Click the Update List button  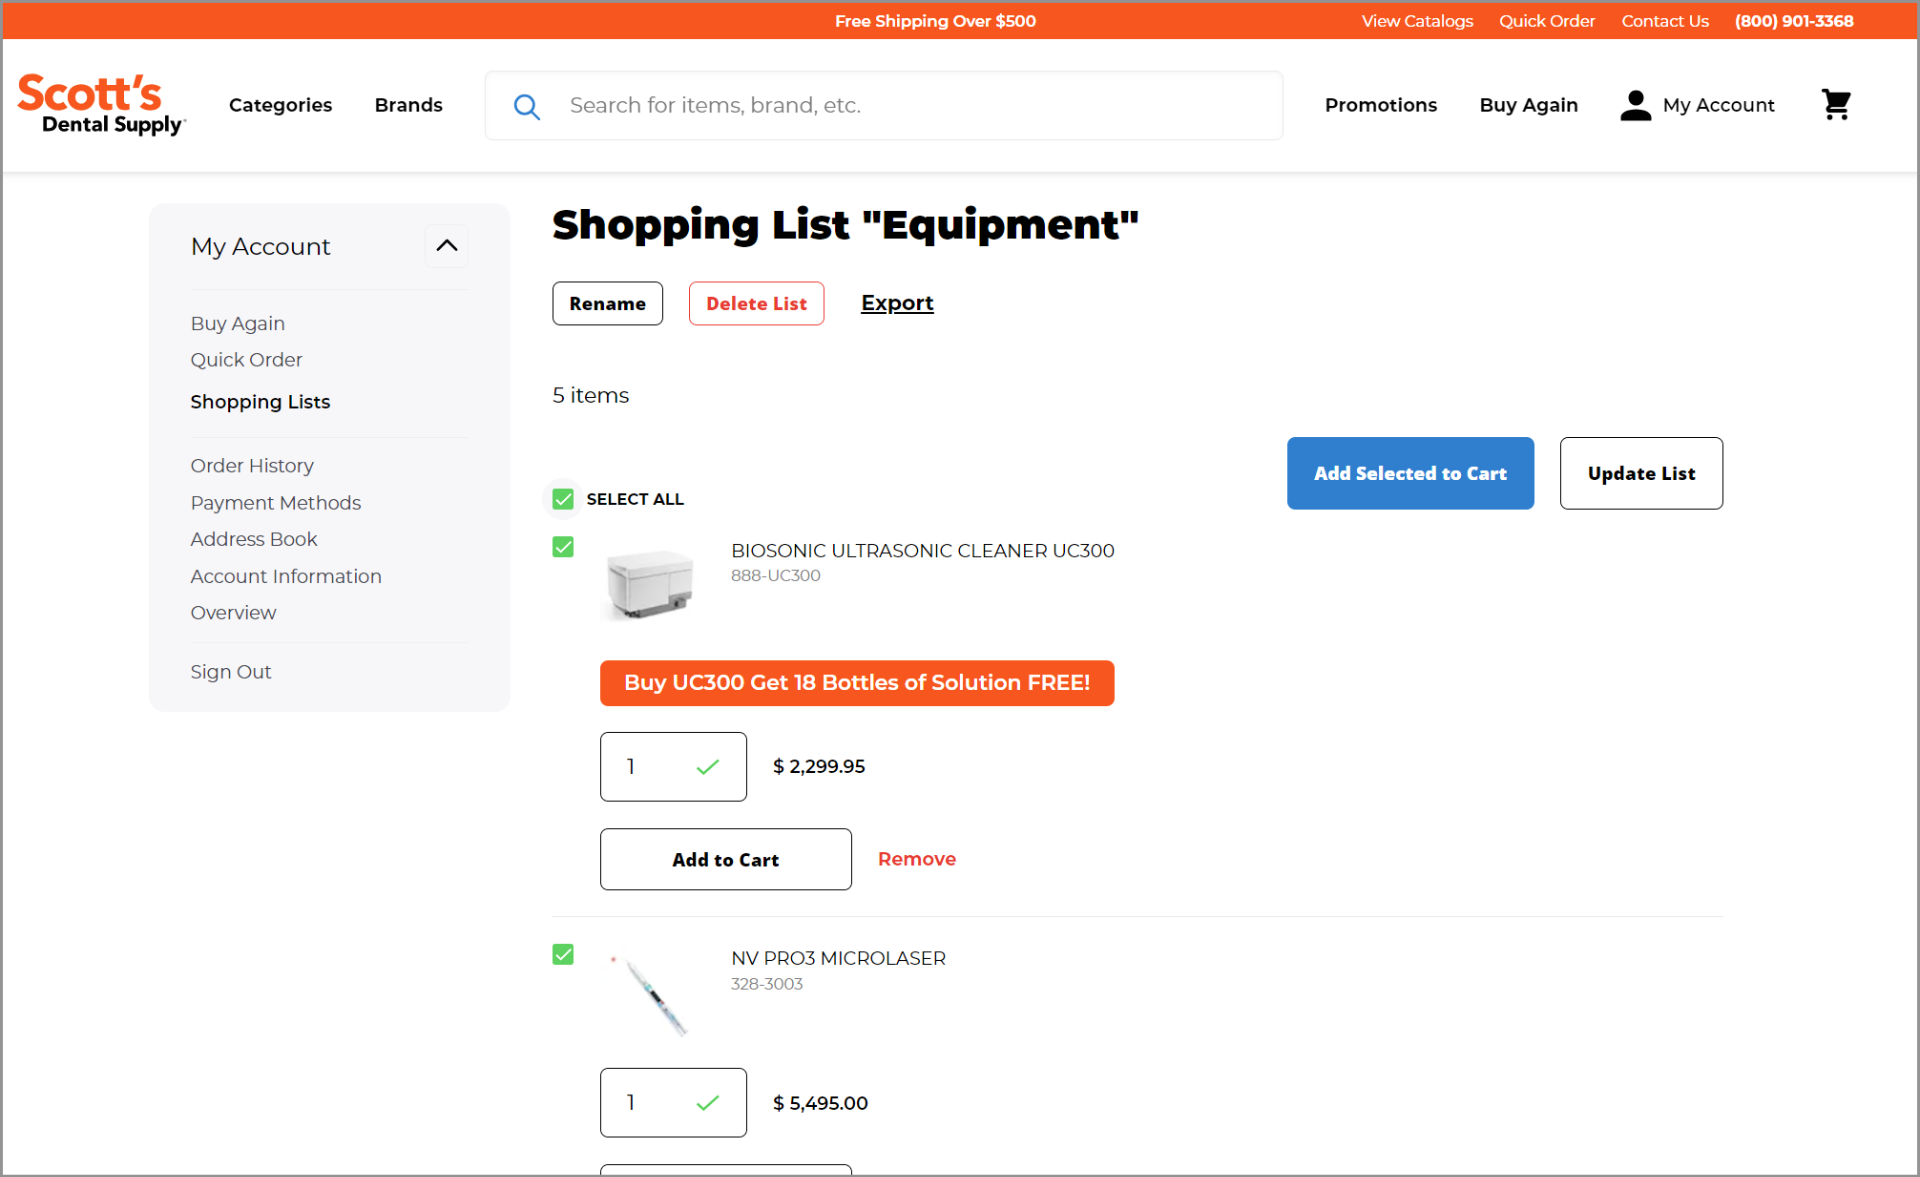coord(1641,473)
